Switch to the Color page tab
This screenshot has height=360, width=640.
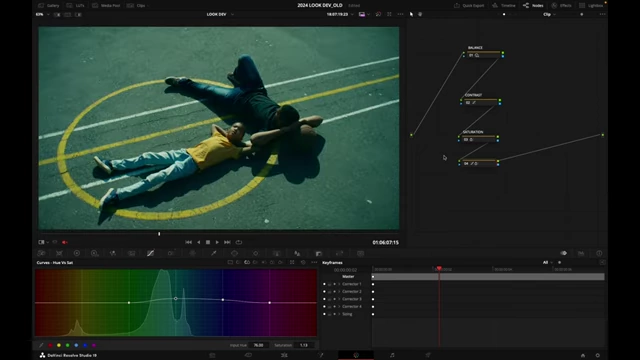click(x=356, y=355)
